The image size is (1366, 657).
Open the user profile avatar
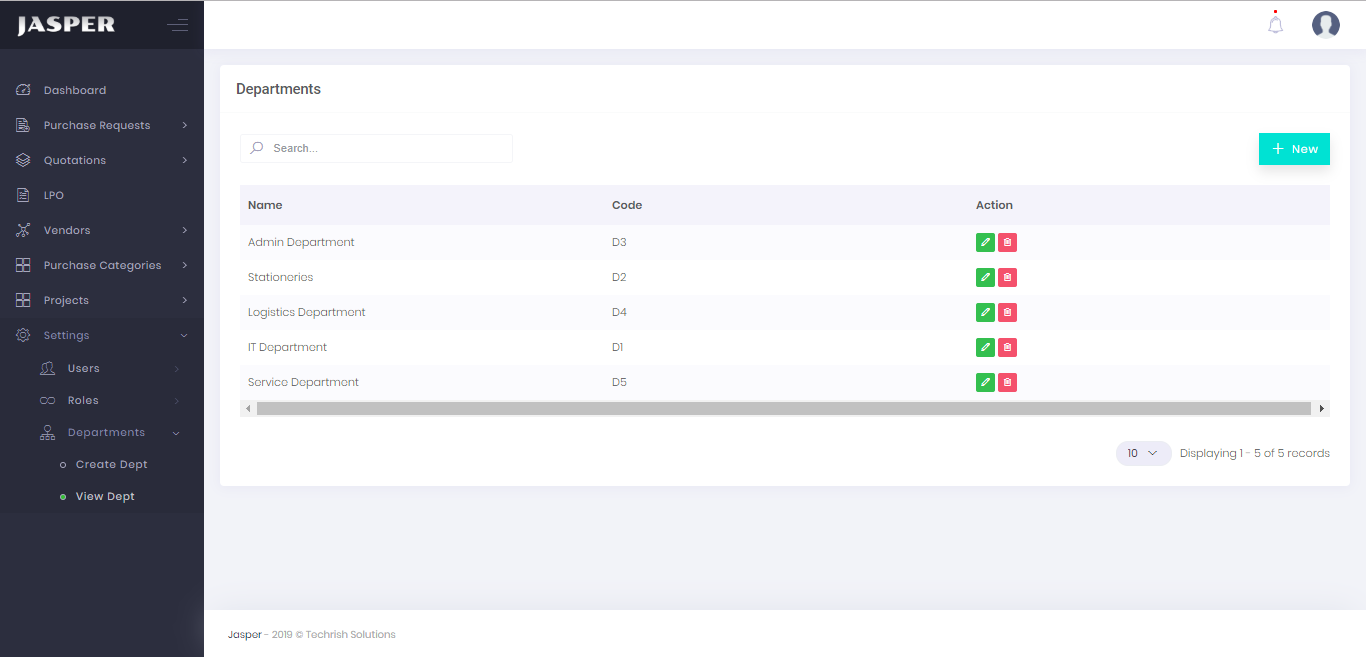[x=1325, y=25]
